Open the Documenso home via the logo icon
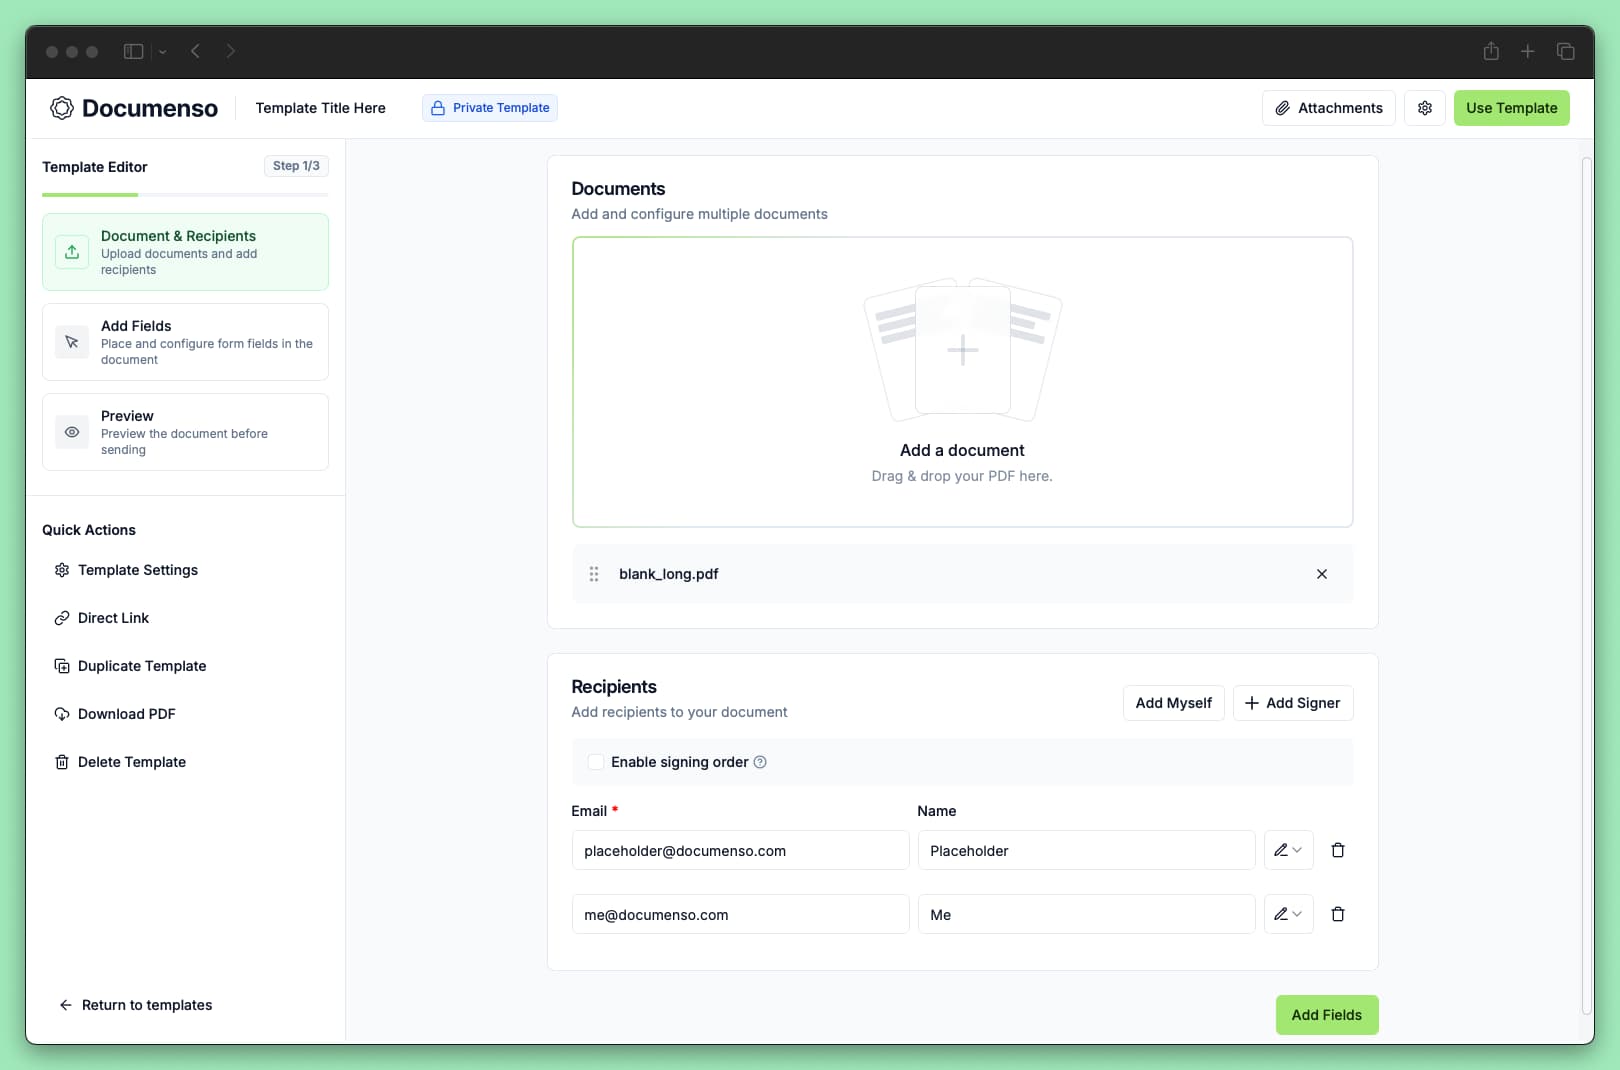This screenshot has width=1620, height=1070. (x=61, y=108)
